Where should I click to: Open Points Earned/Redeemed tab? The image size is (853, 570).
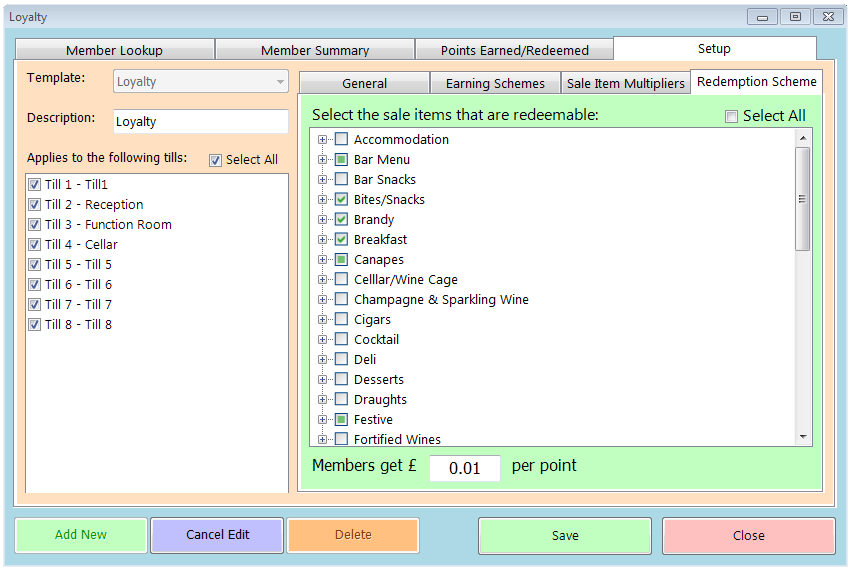click(515, 50)
